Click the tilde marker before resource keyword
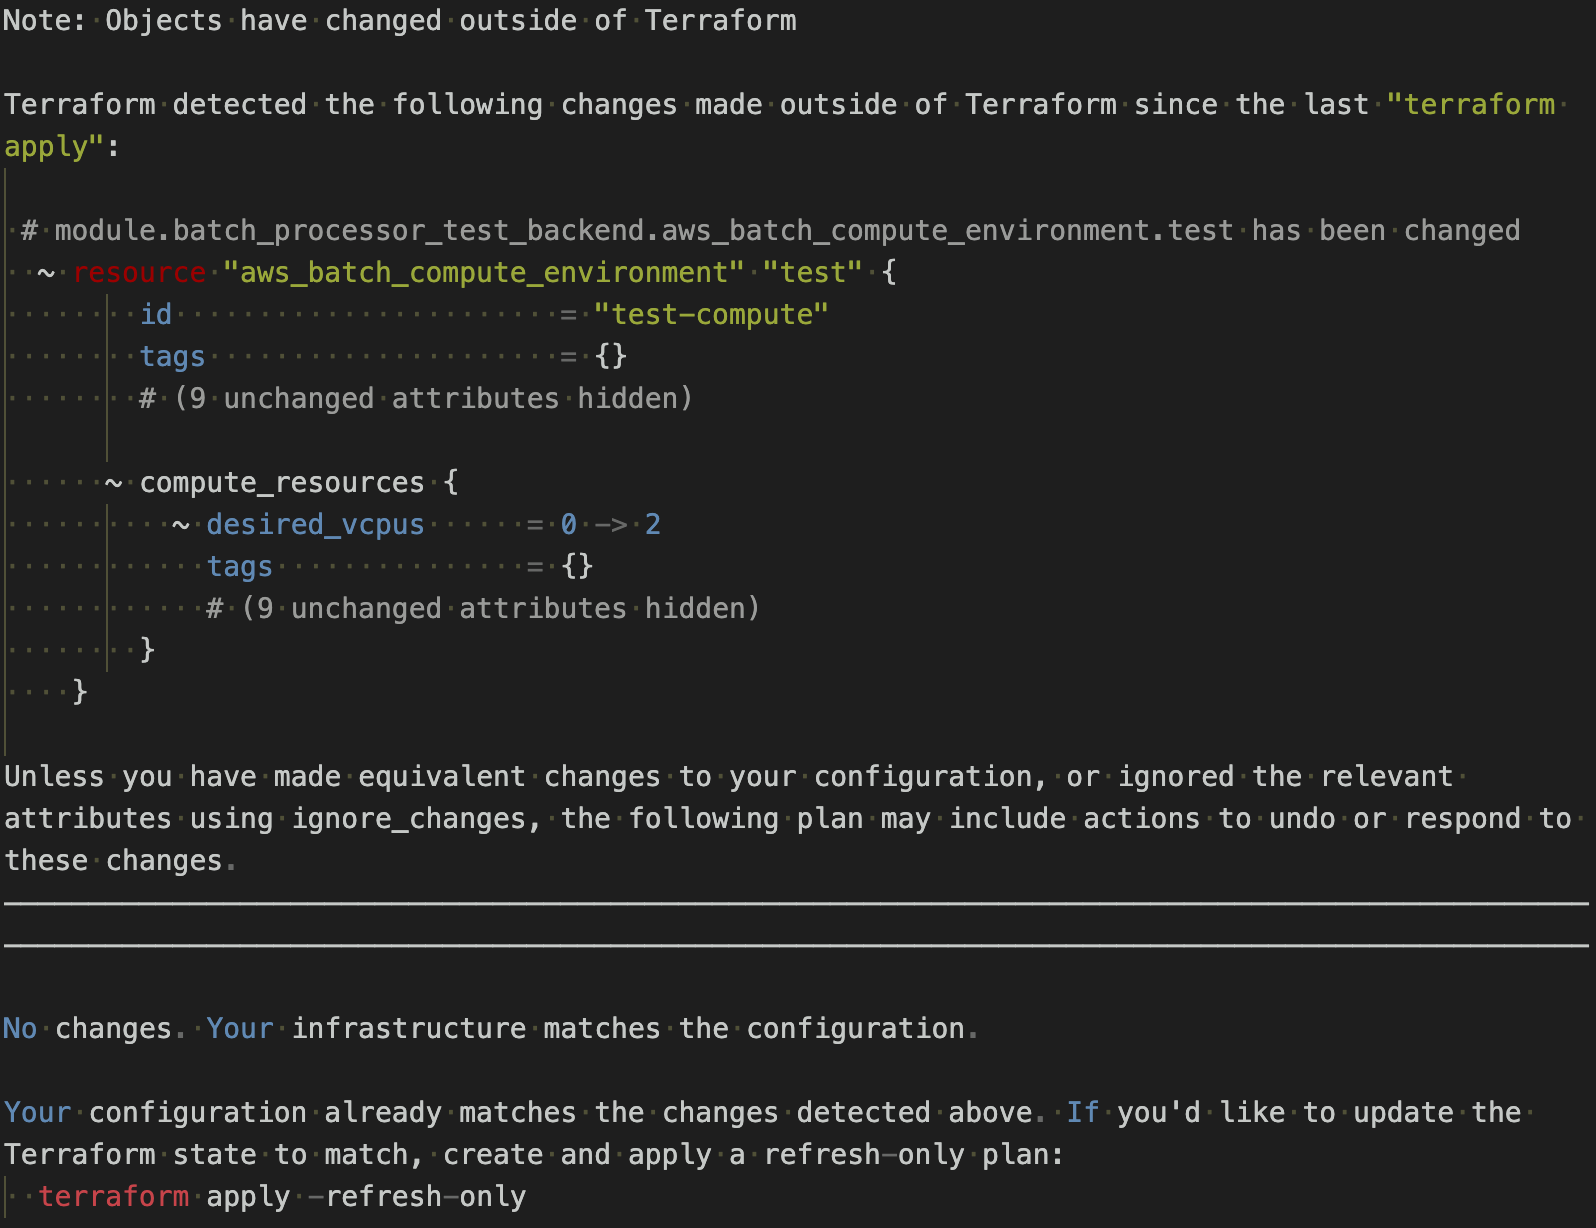1596x1228 pixels. pyautogui.click(x=46, y=272)
